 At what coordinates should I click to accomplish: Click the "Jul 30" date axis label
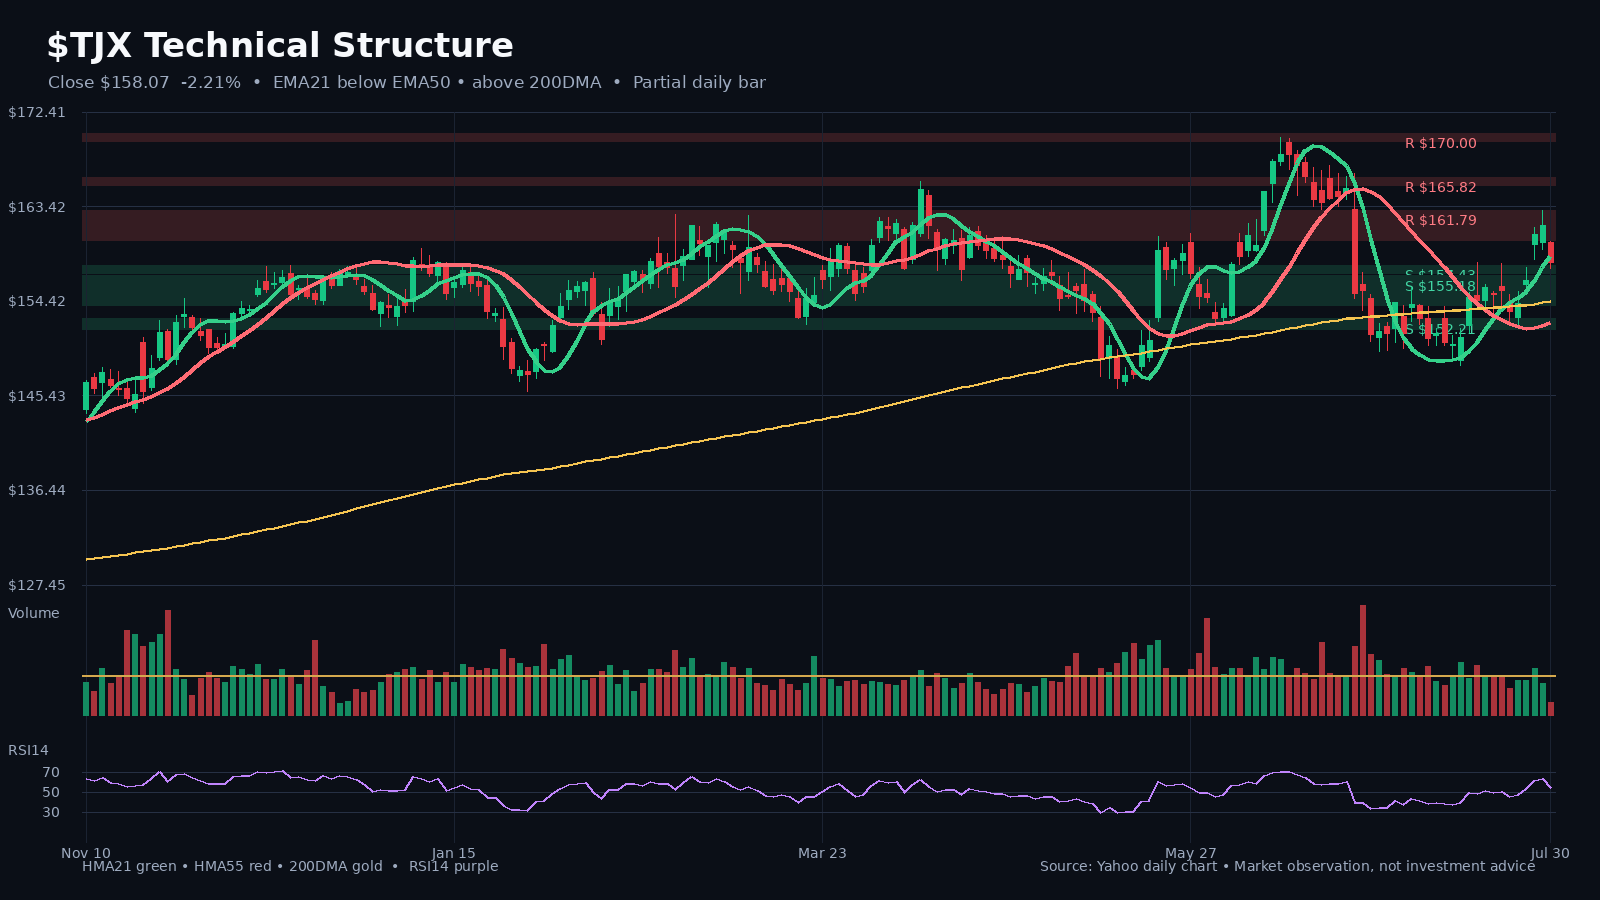1550,854
